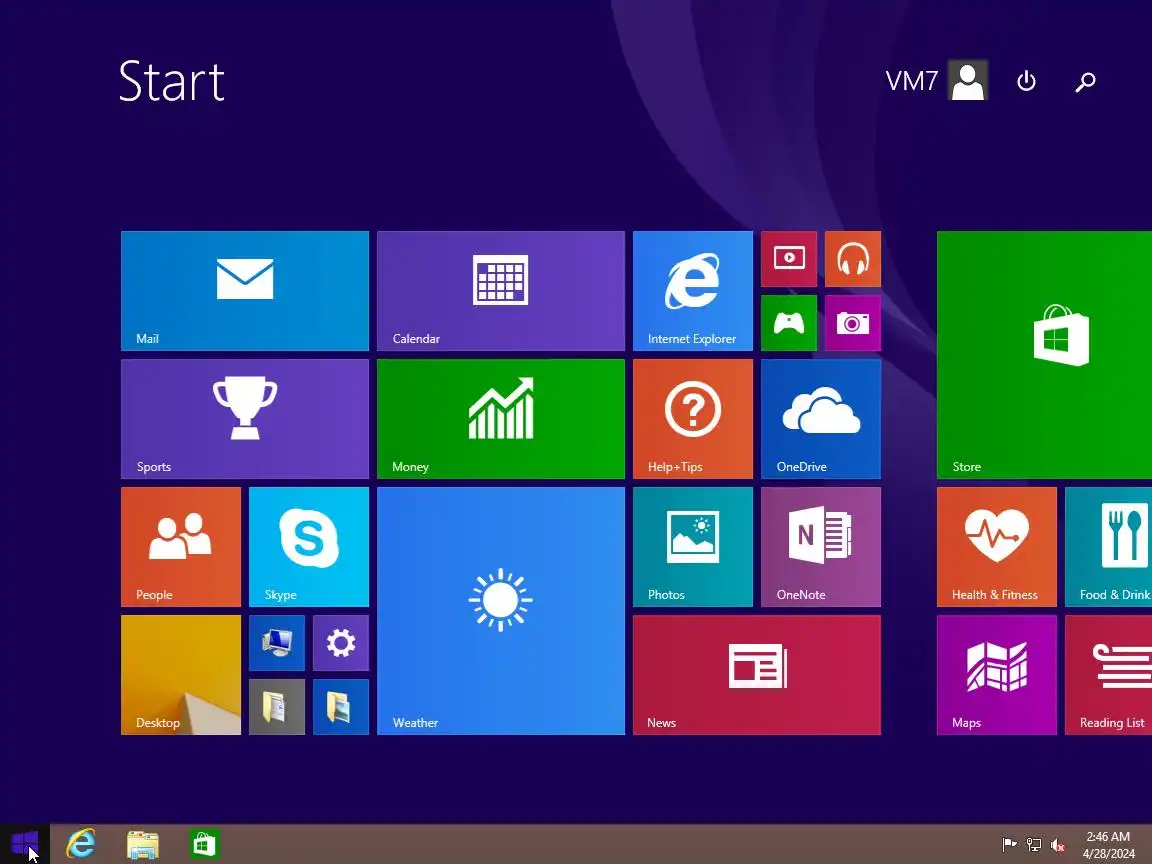Screen dimensions: 1152x864
Task: Launch the Internet Explorer tile
Action: [x=693, y=291]
